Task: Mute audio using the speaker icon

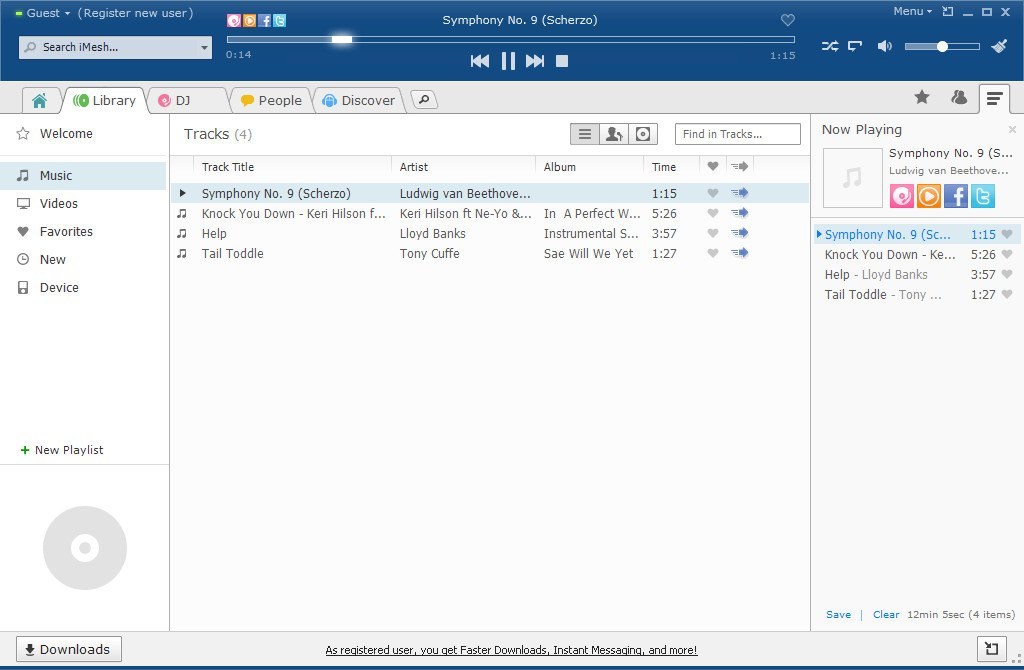Action: (x=884, y=46)
